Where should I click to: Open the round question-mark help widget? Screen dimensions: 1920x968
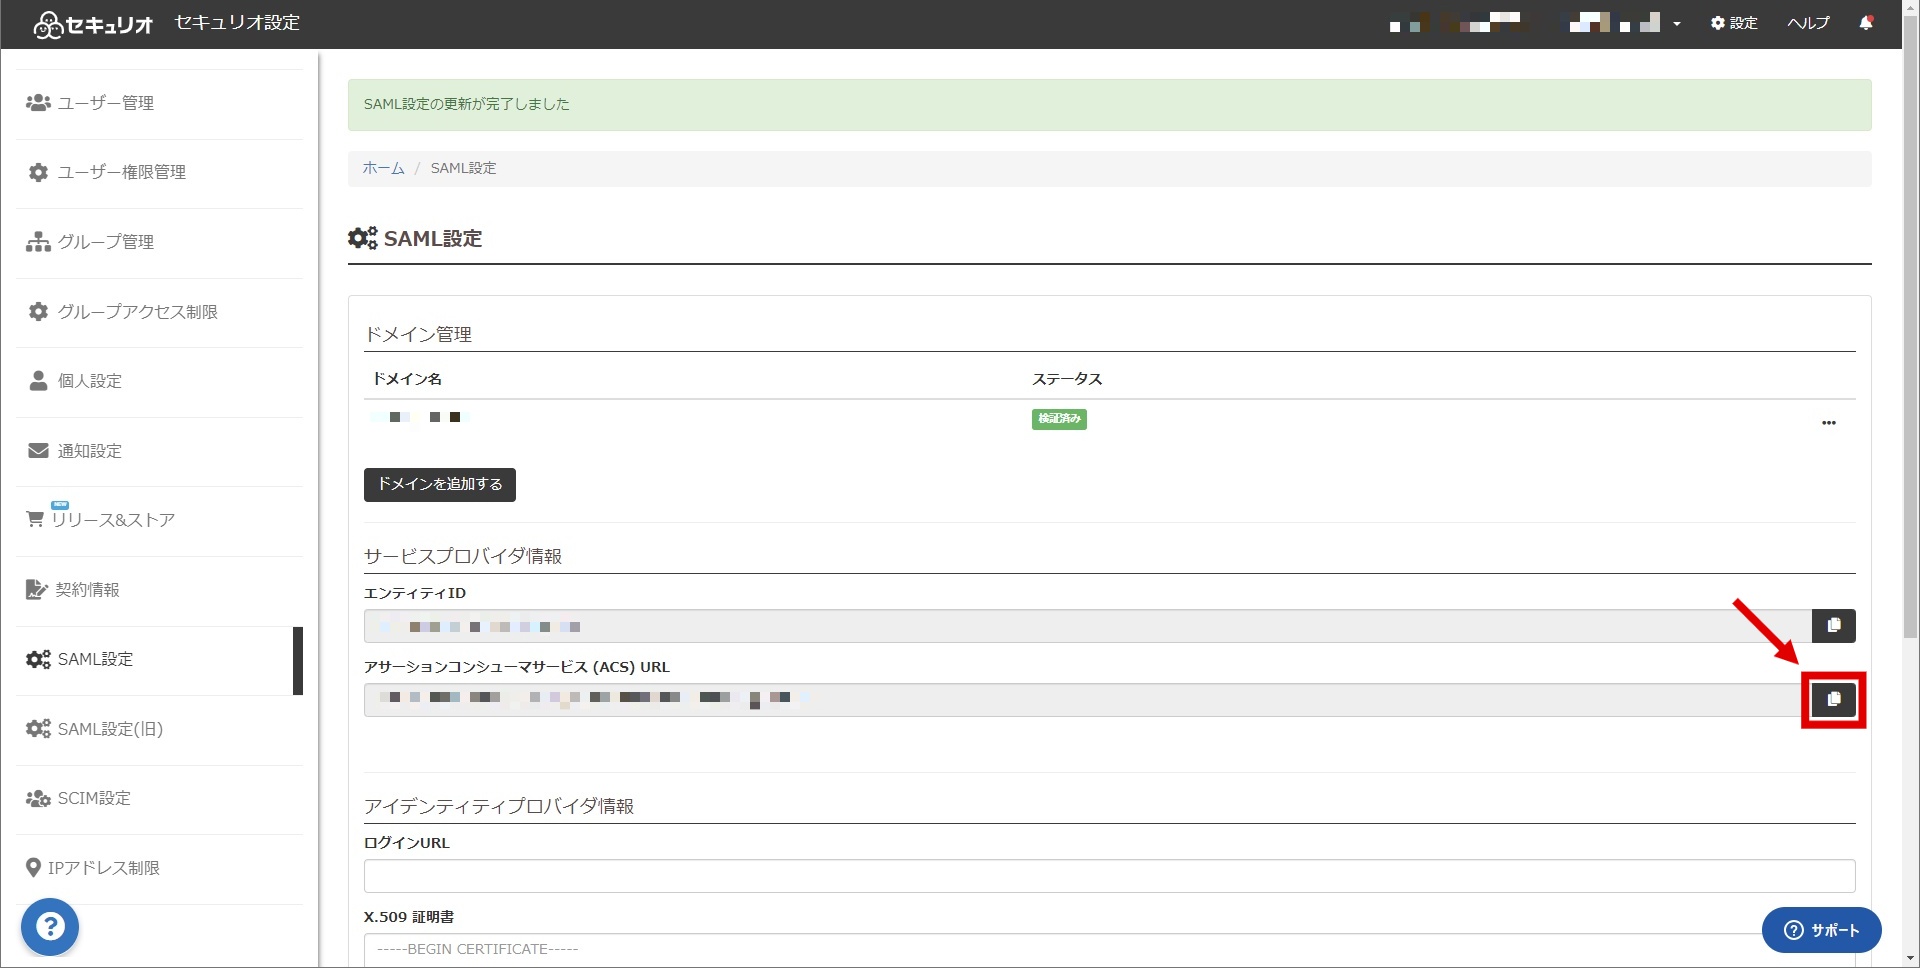tap(50, 927)
